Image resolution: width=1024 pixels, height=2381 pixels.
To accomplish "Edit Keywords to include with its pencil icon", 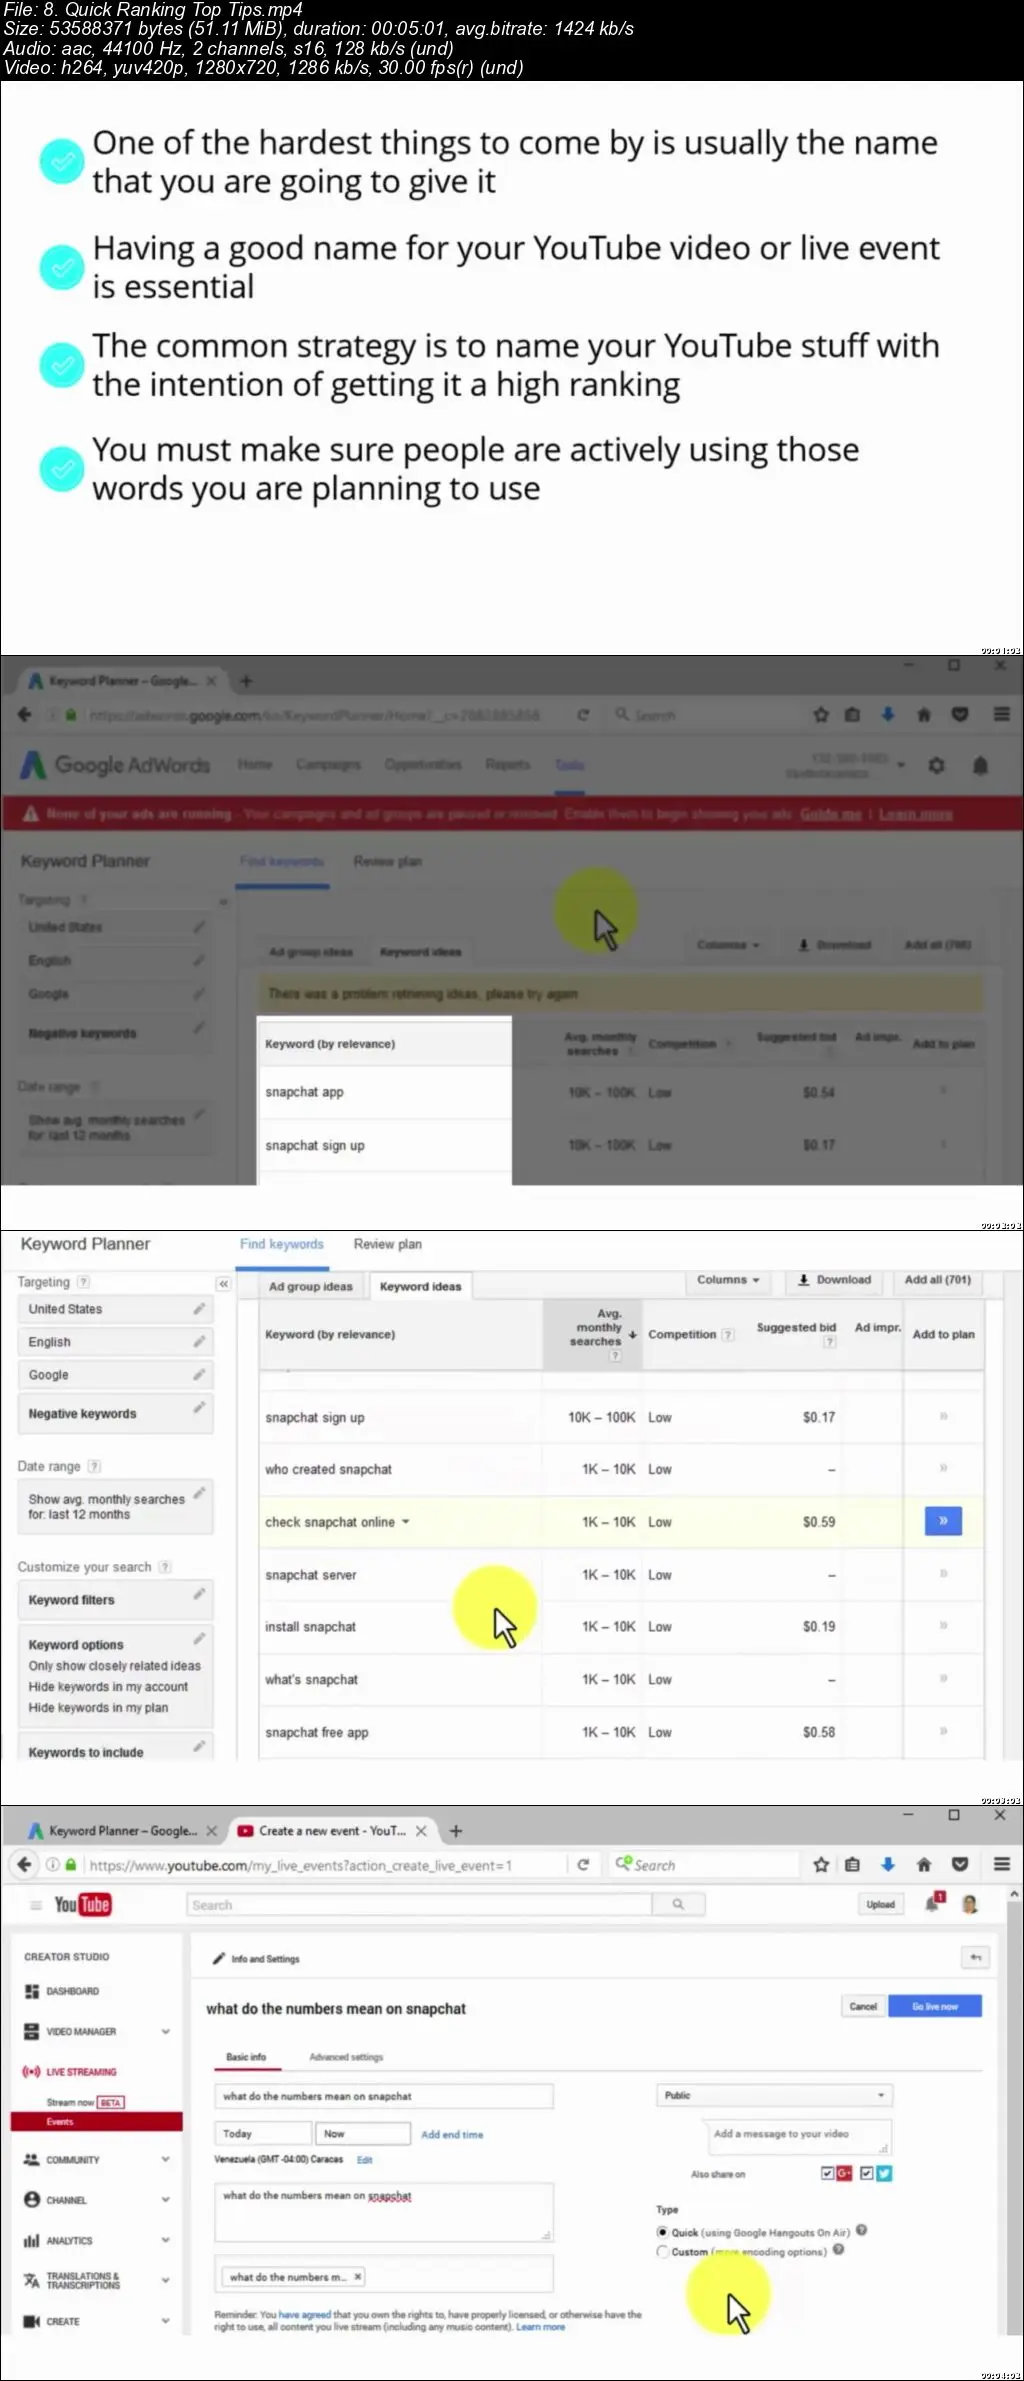I will [199, 1746].
